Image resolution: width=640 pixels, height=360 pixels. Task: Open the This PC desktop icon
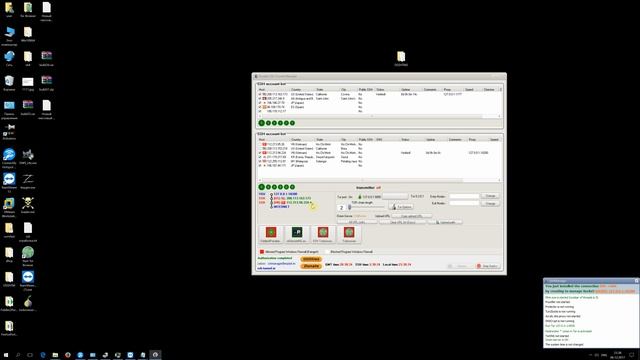[x=9, y=36]
